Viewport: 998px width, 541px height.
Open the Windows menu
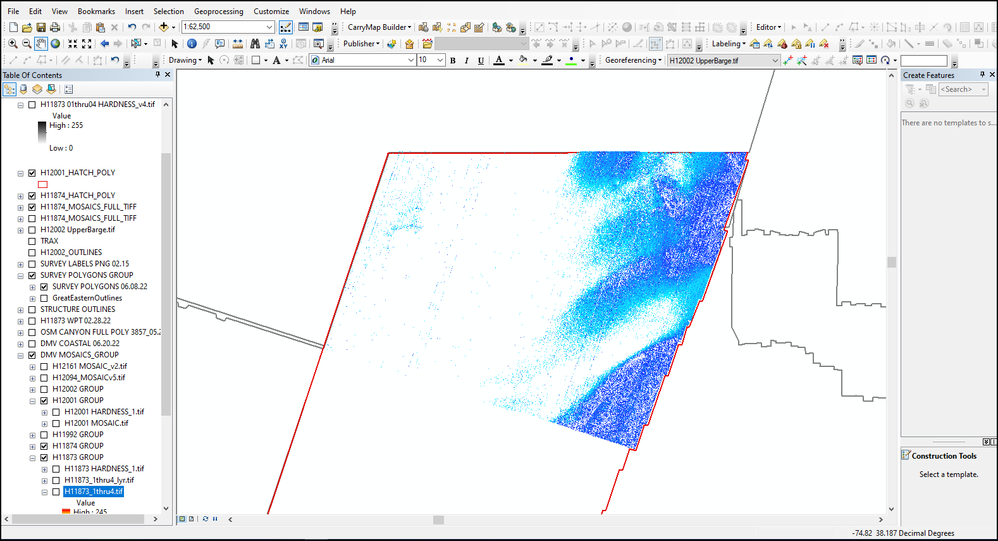[x=314, y=11]
